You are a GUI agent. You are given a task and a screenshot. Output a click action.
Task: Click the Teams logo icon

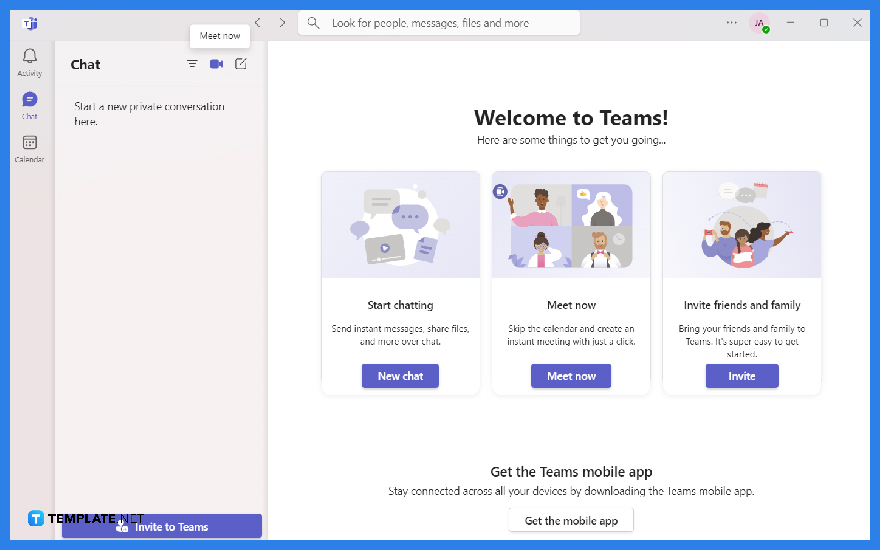(30, 24)
